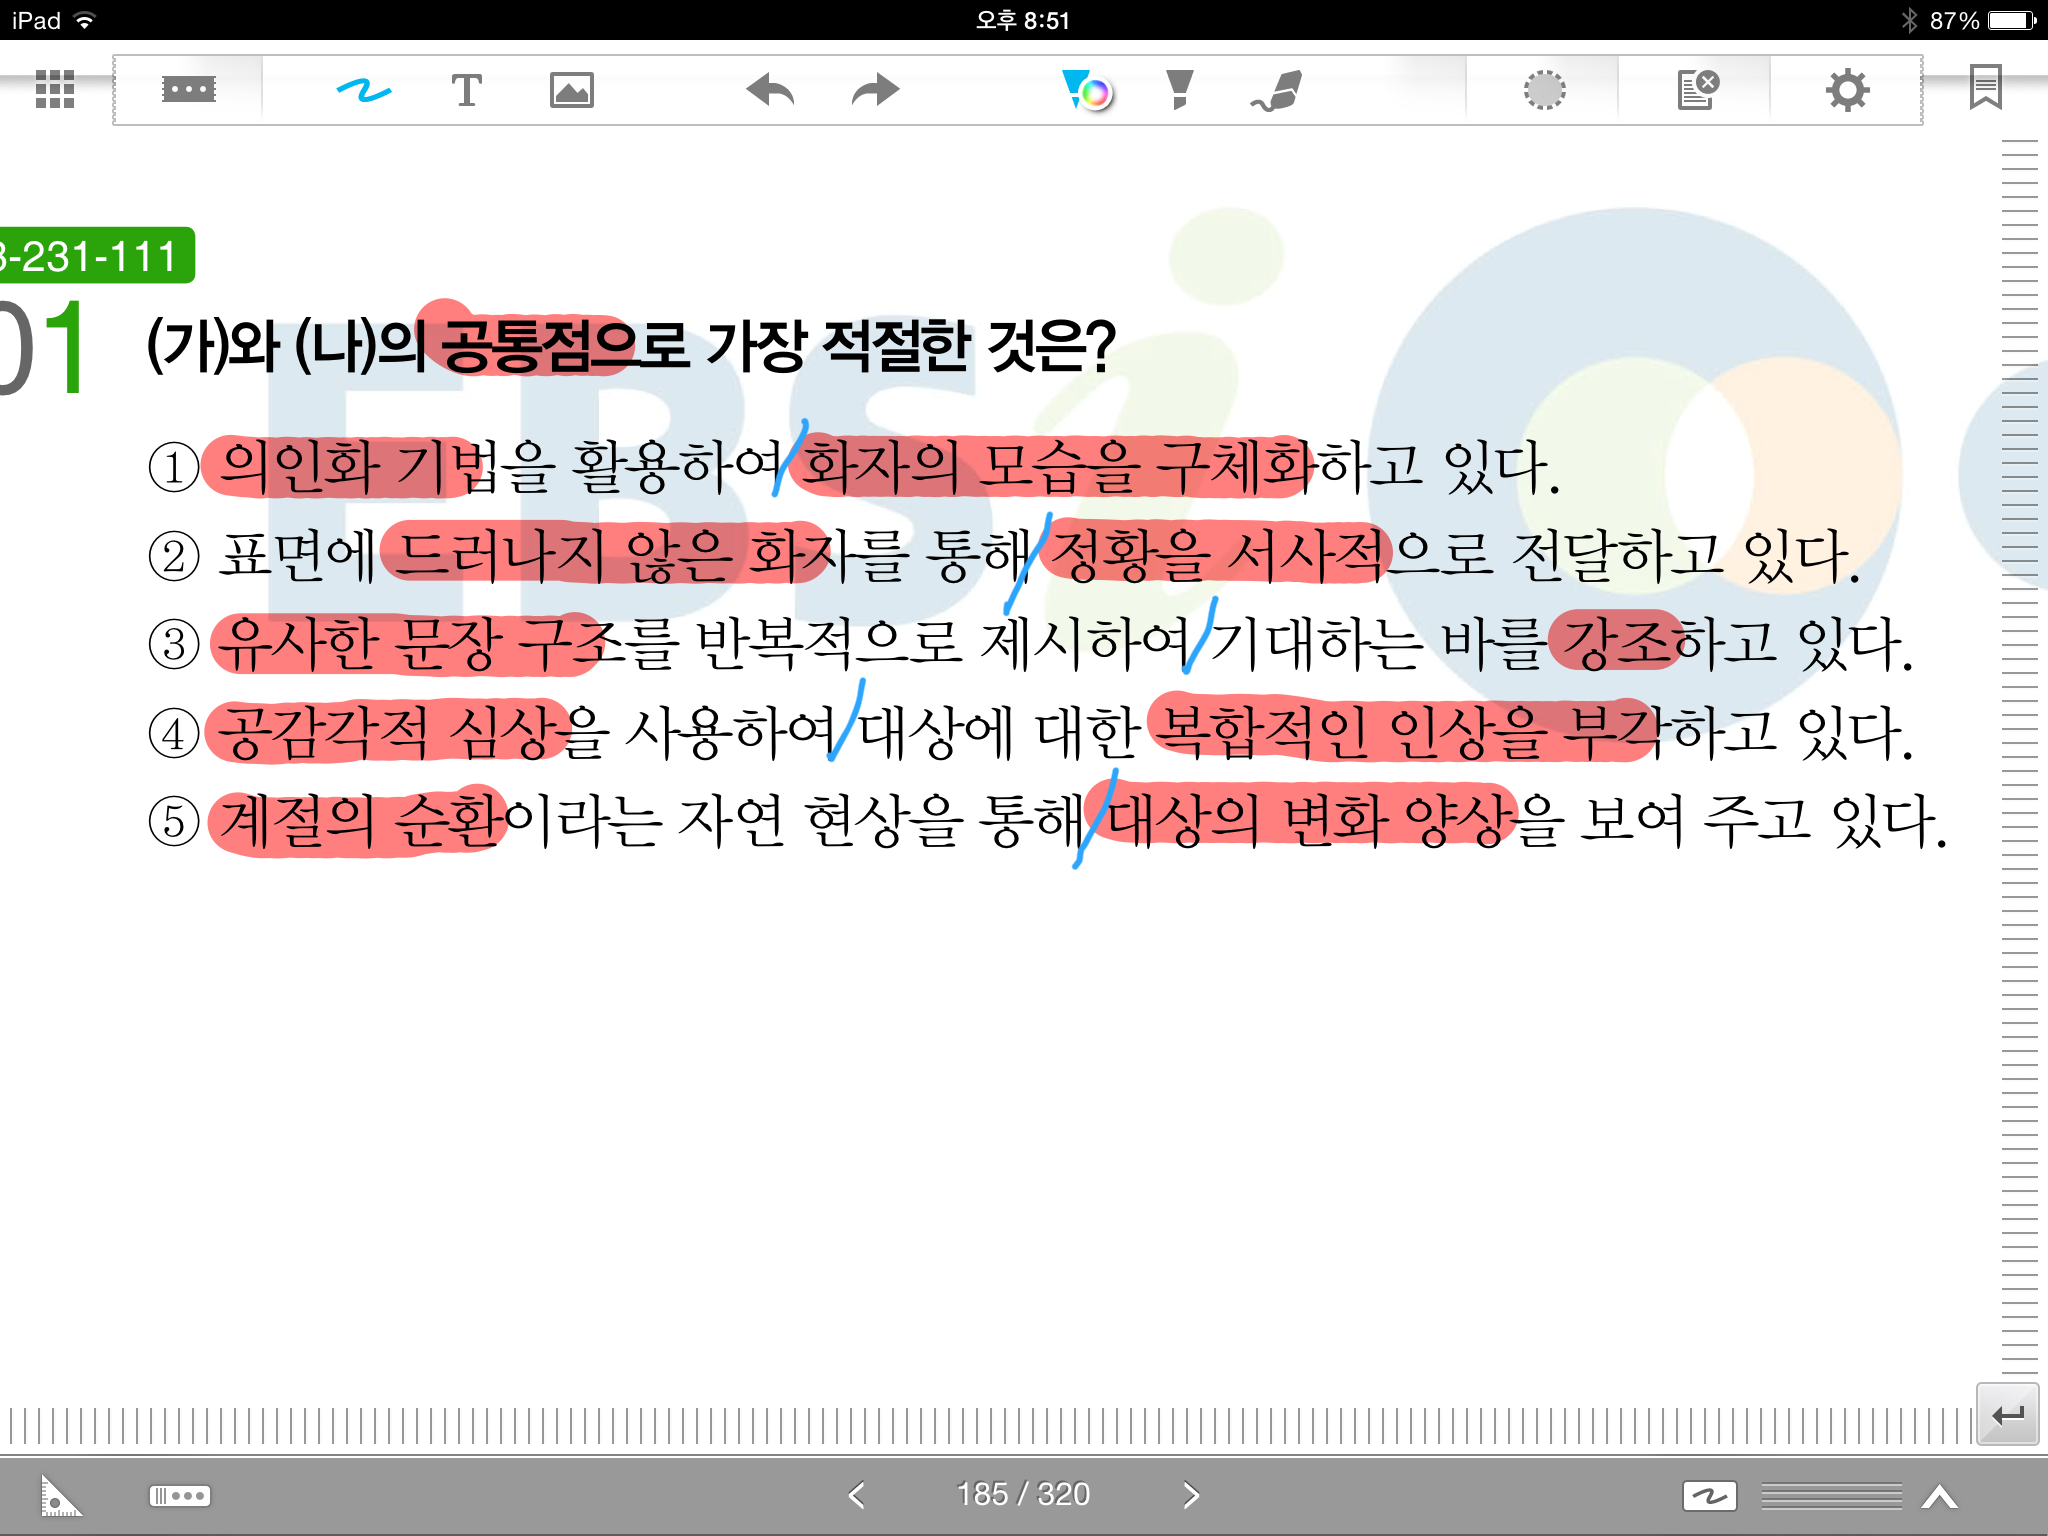Tap the Bluetooth status icon
2048x1536 pixels.
coord(1909,20)
